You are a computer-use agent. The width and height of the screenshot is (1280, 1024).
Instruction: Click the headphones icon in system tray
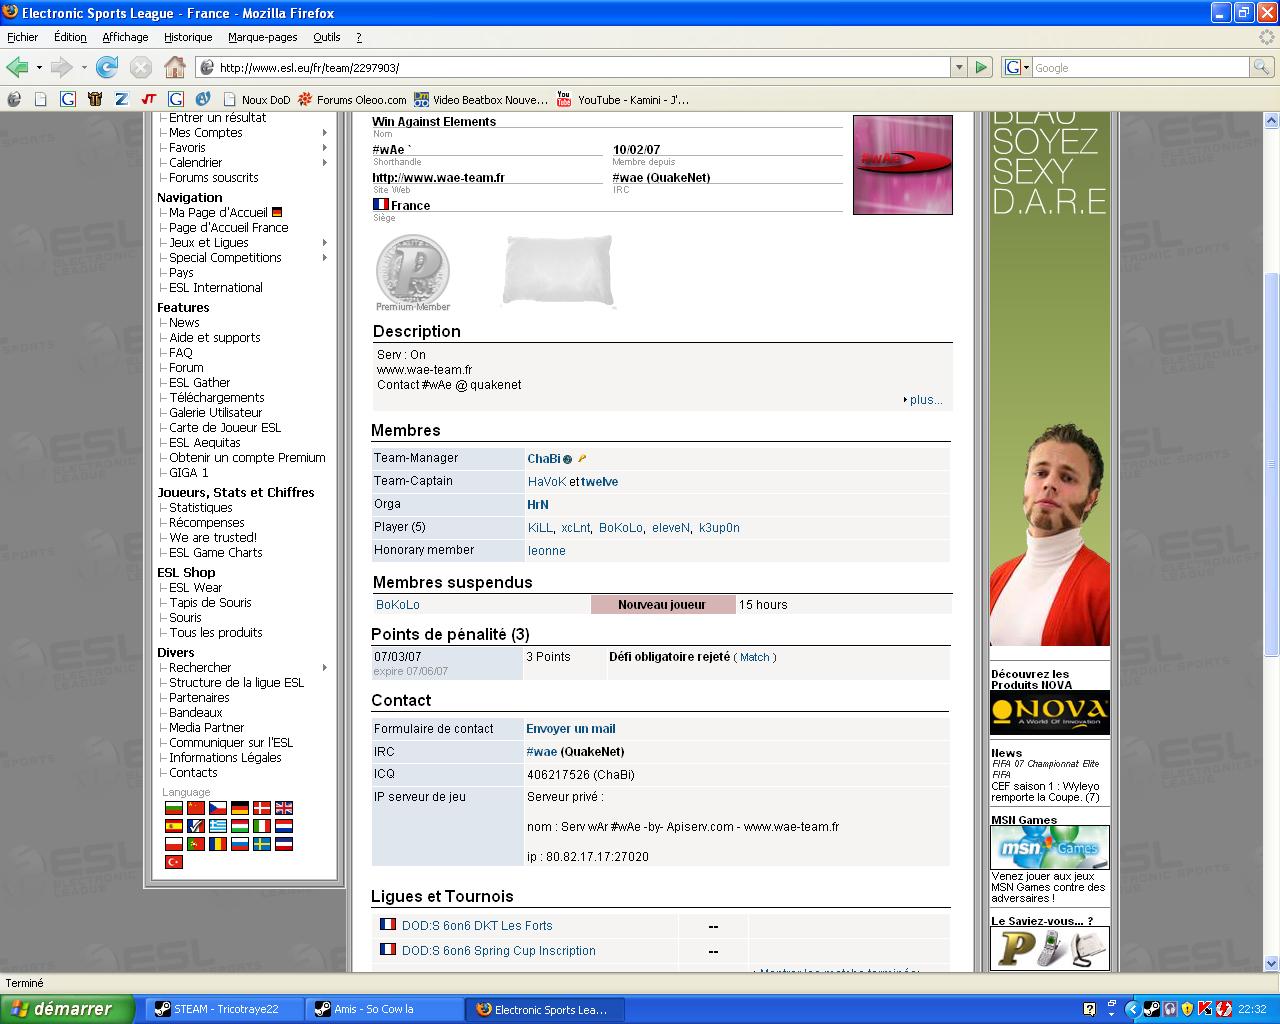[1170, 1009]
